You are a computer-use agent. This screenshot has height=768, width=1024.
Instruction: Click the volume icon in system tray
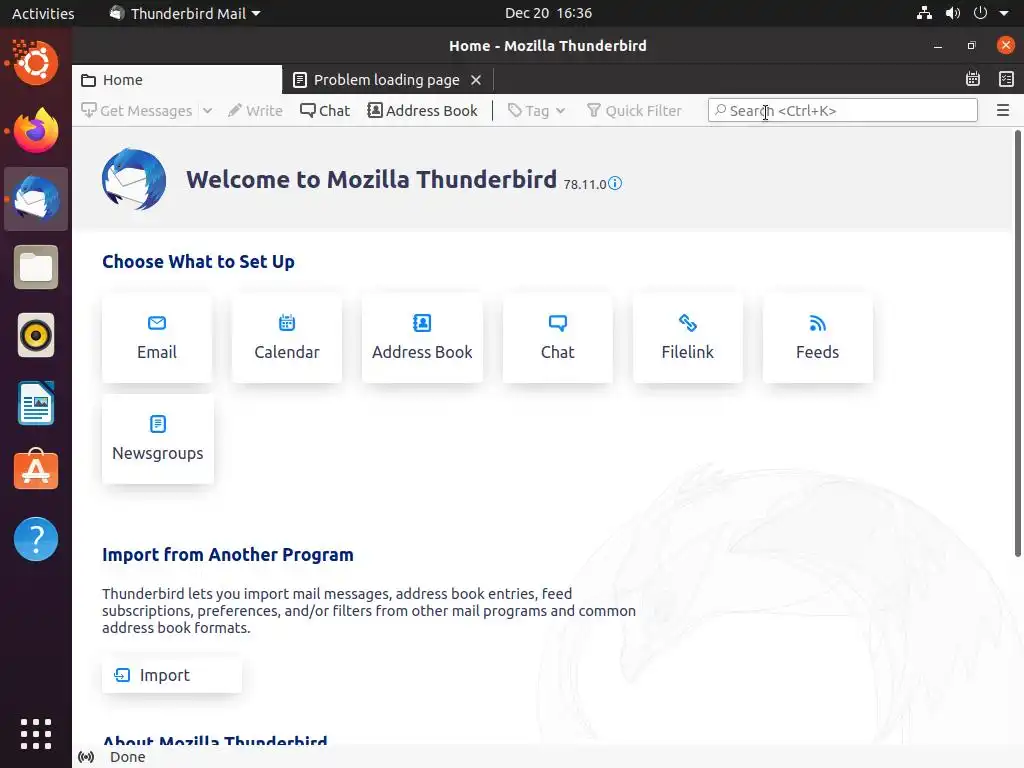click(x=953, y=13)
